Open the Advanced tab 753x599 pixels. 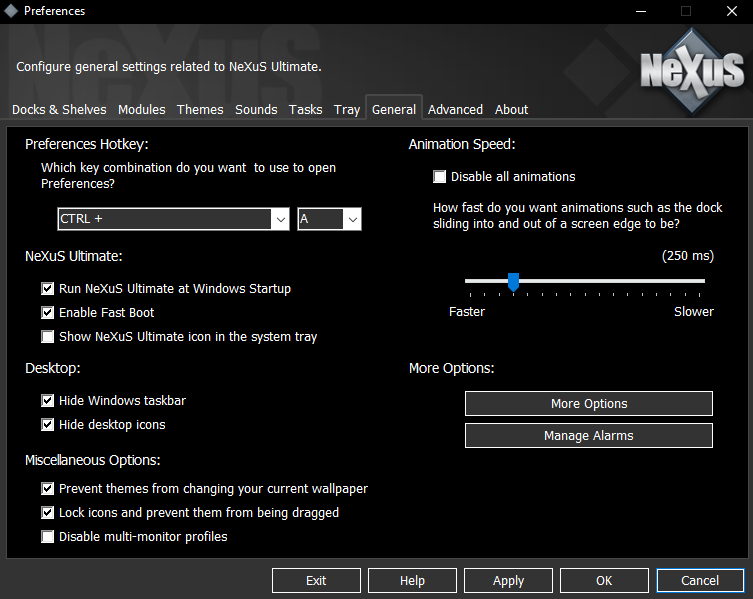click(455, 110)
